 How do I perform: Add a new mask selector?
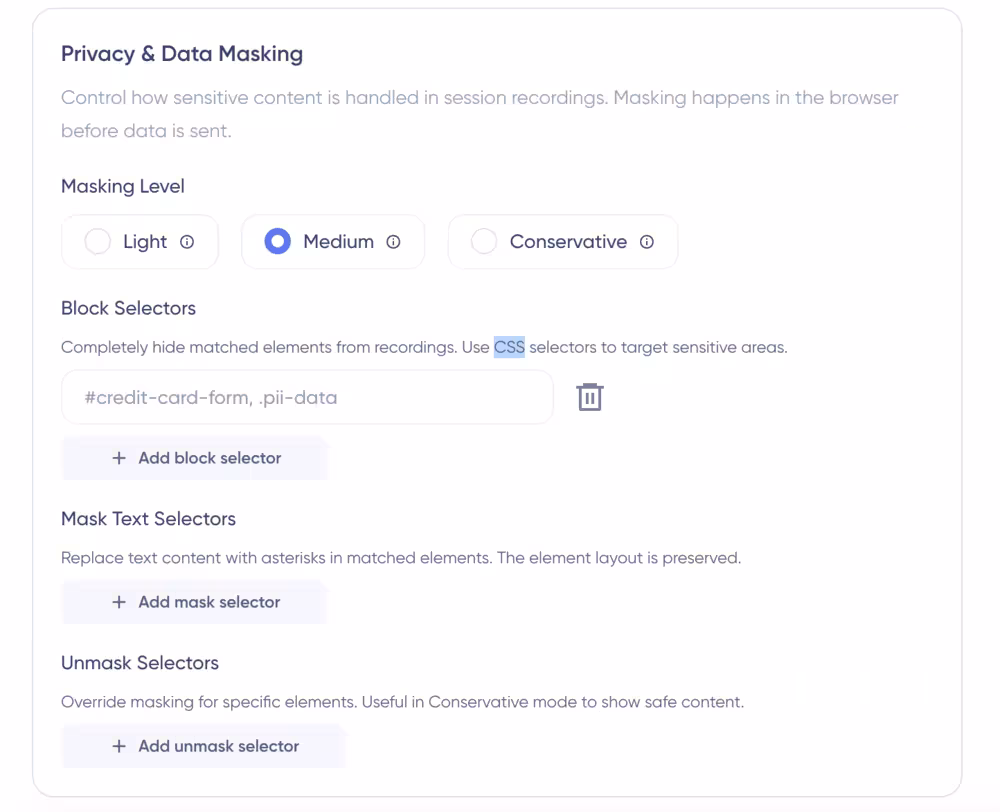[x=195, y=602]
